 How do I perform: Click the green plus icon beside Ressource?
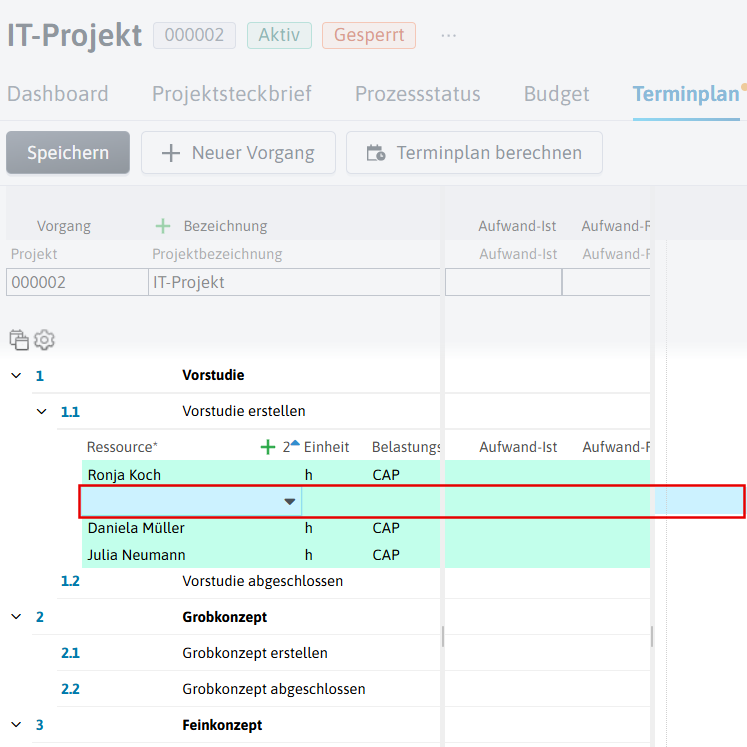coord(268,447)
